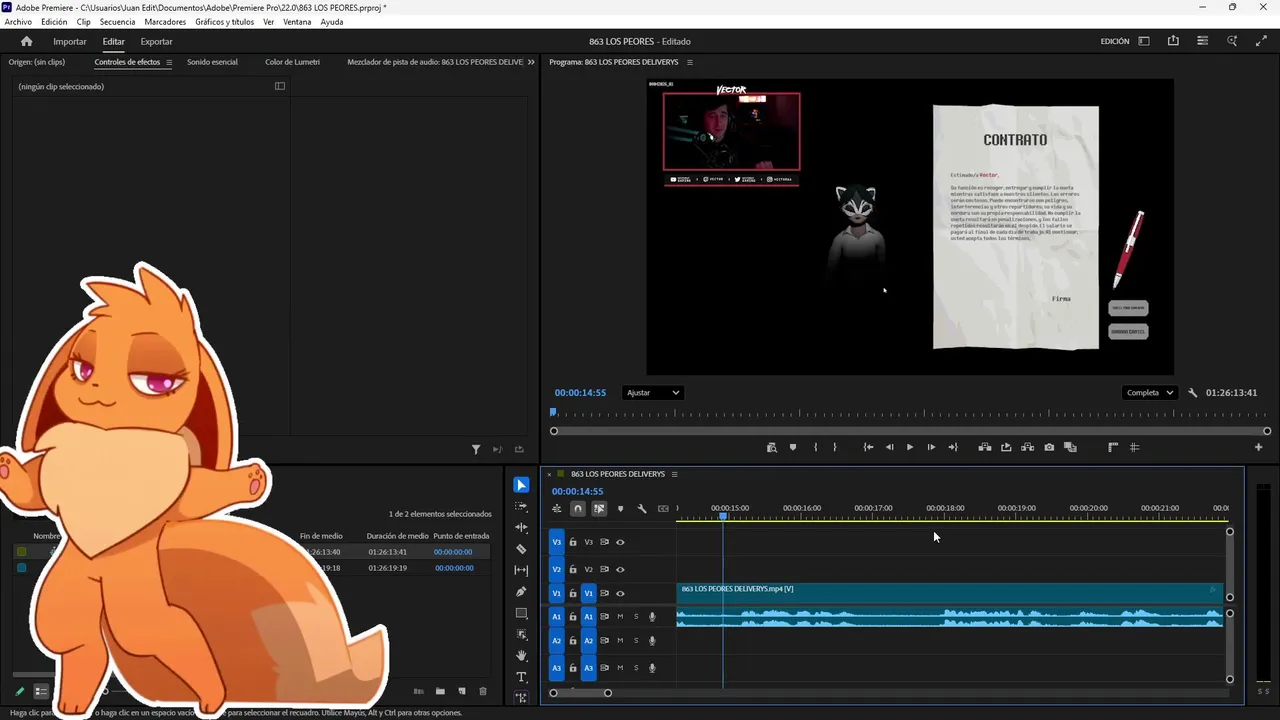Select the Rectangle tool
1280x720 pixels.
[x=521, y=613]
